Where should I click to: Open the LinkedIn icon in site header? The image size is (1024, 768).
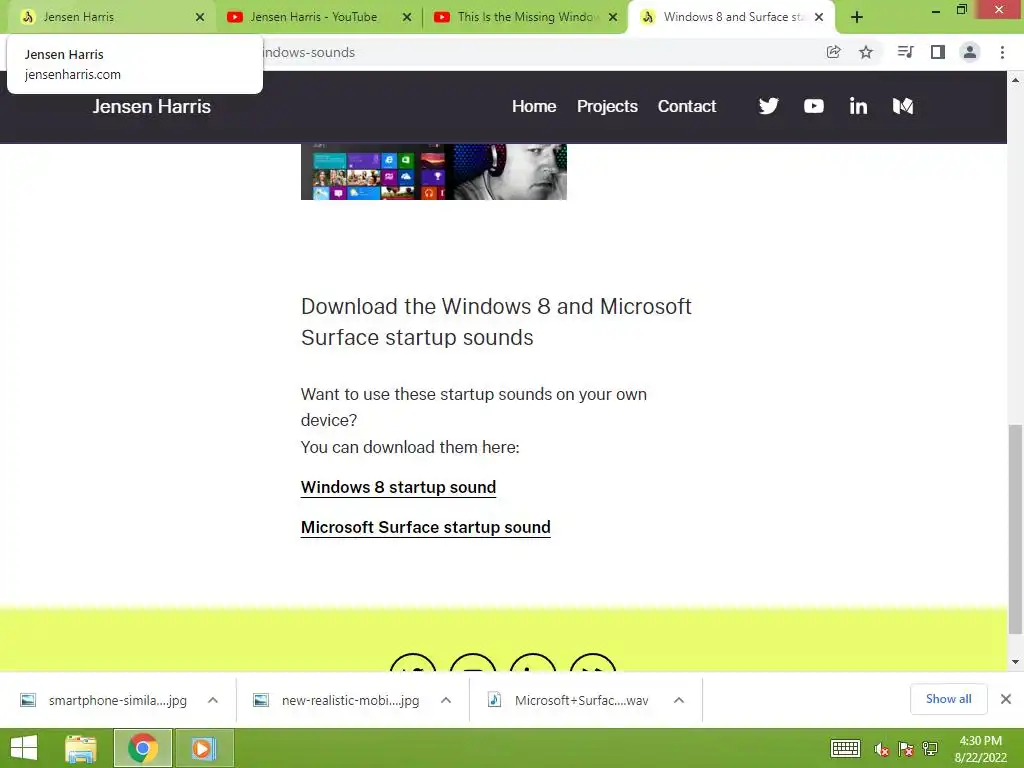click(x=858, y=106)
